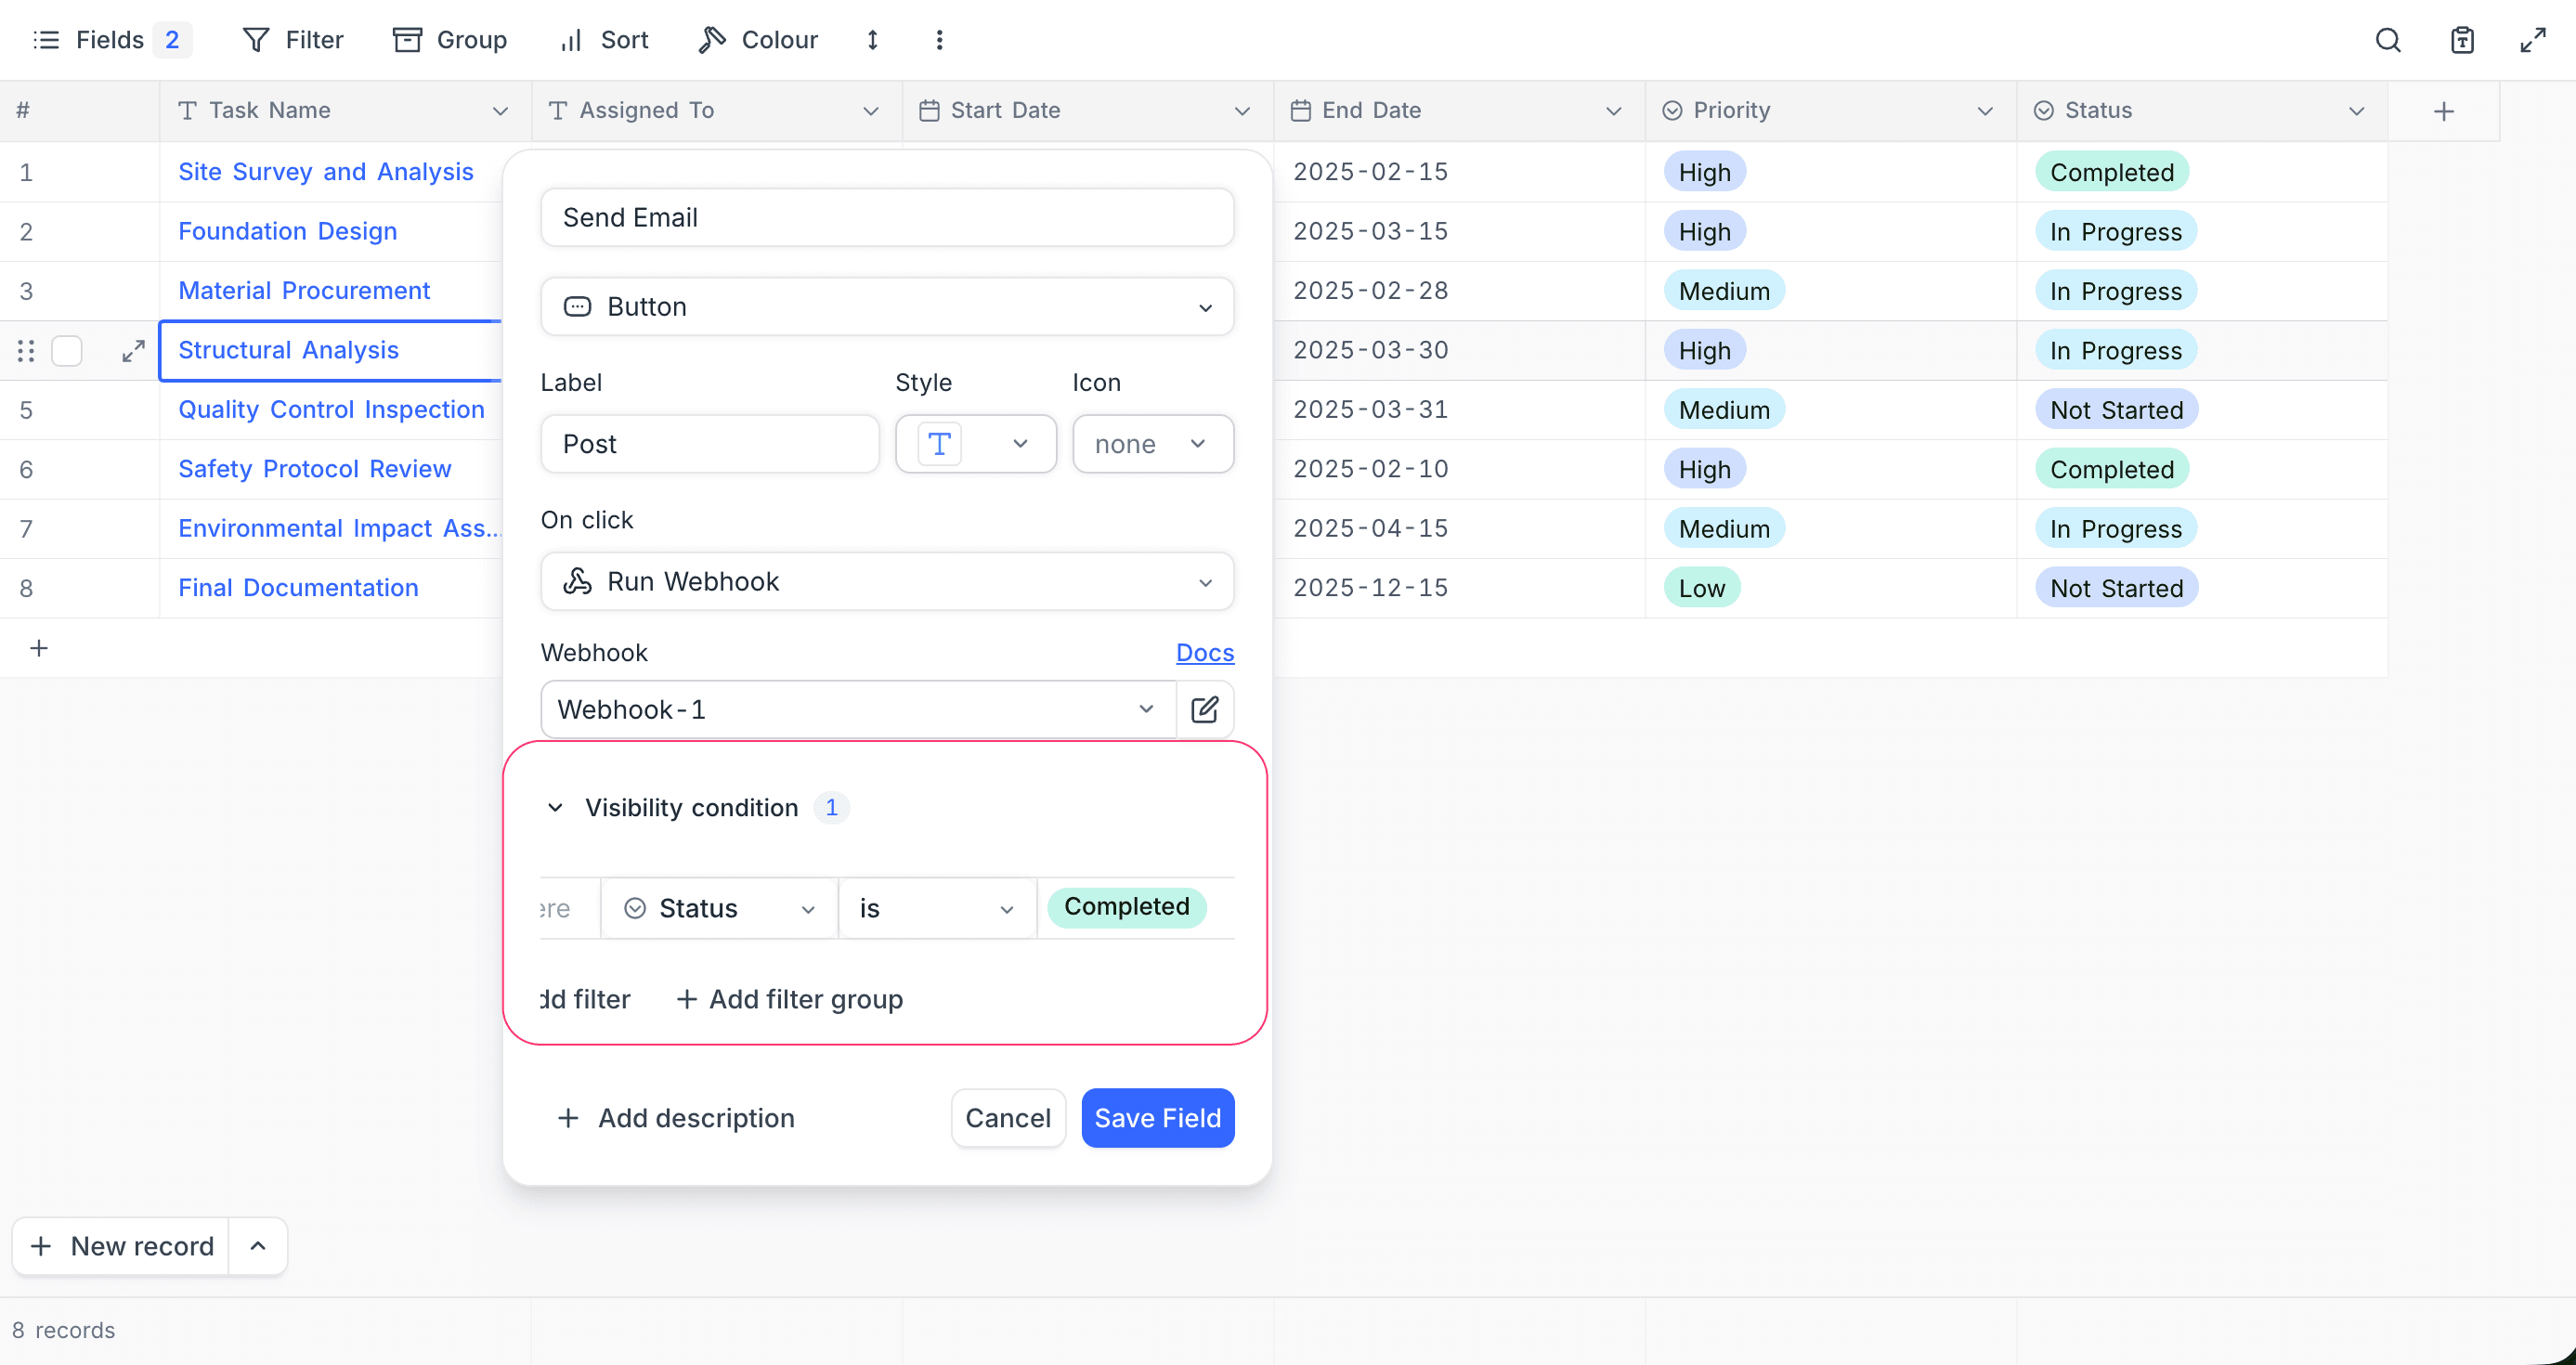
Task: Click the search magnifier icon
Action: pos(2388,40)
